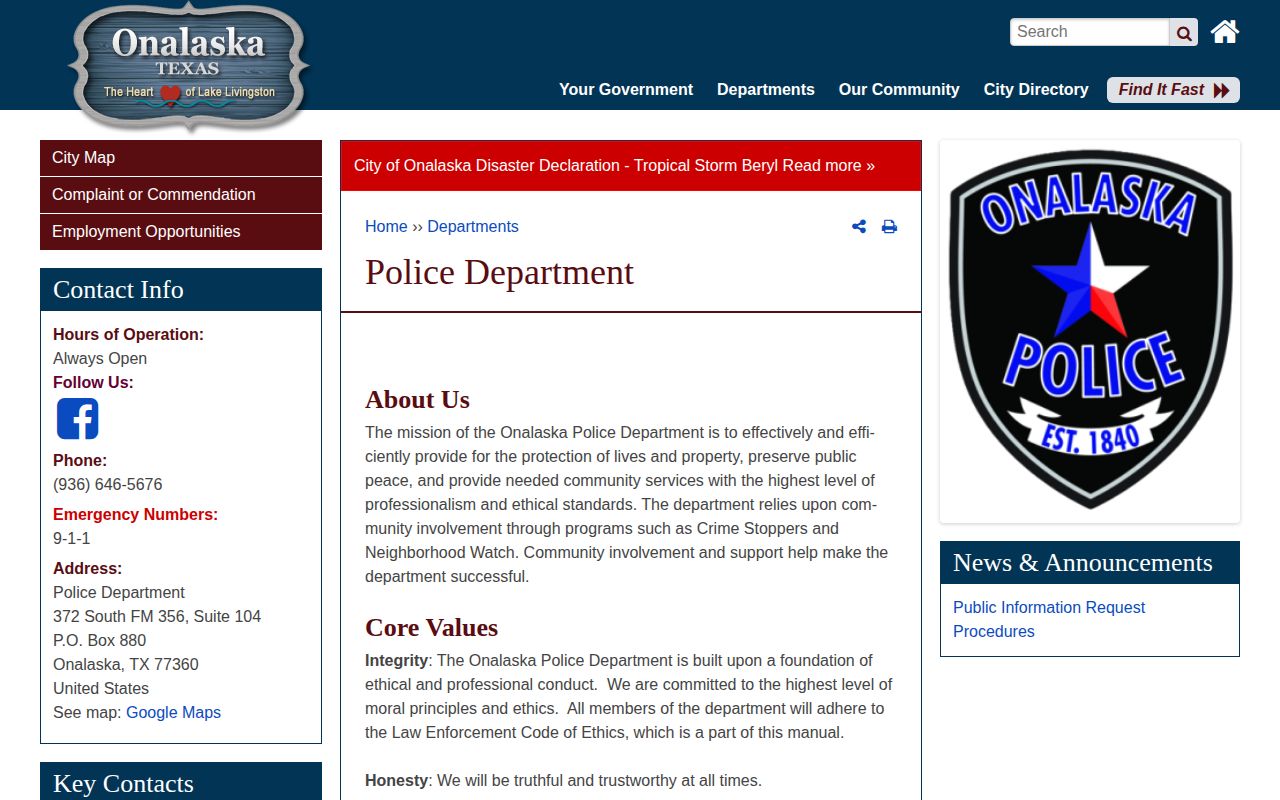This screenshot has height=800, width=1280.
Task: Click the Core Values heading
Action: (431, 628)
